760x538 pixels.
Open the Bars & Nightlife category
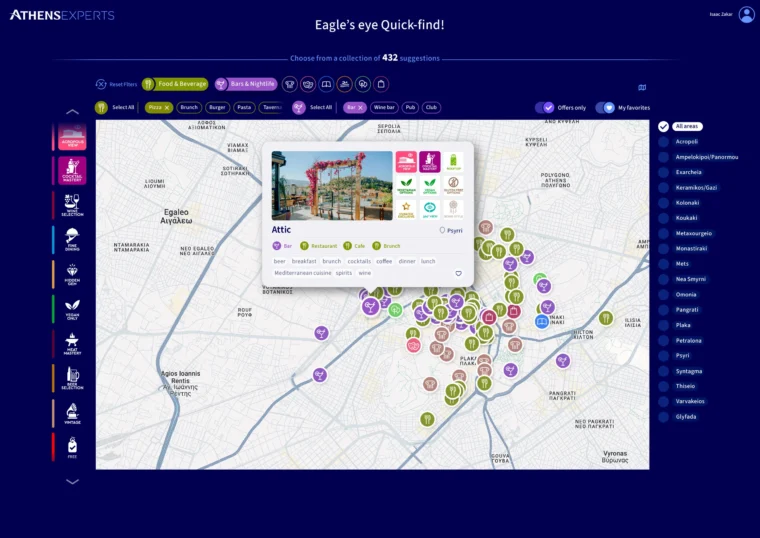click(244, 84)
